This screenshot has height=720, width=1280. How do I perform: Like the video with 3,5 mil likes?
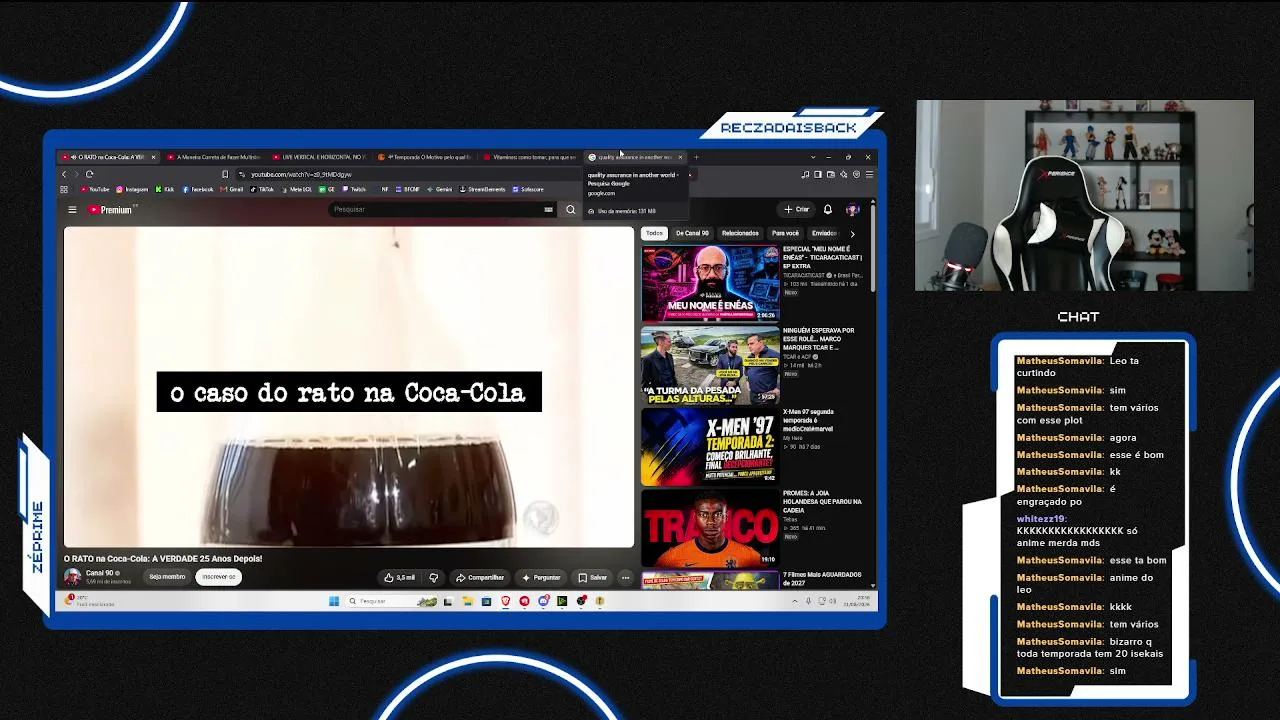pos(400,577)
